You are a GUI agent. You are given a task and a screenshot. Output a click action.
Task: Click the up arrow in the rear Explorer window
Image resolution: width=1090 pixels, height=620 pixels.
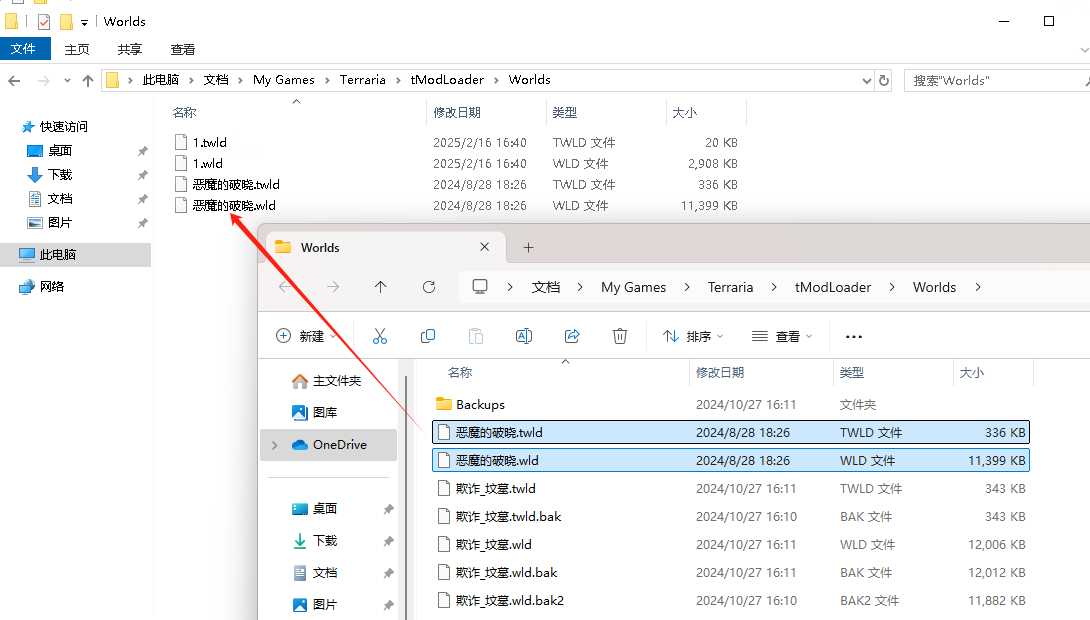[x=88, y=81]
